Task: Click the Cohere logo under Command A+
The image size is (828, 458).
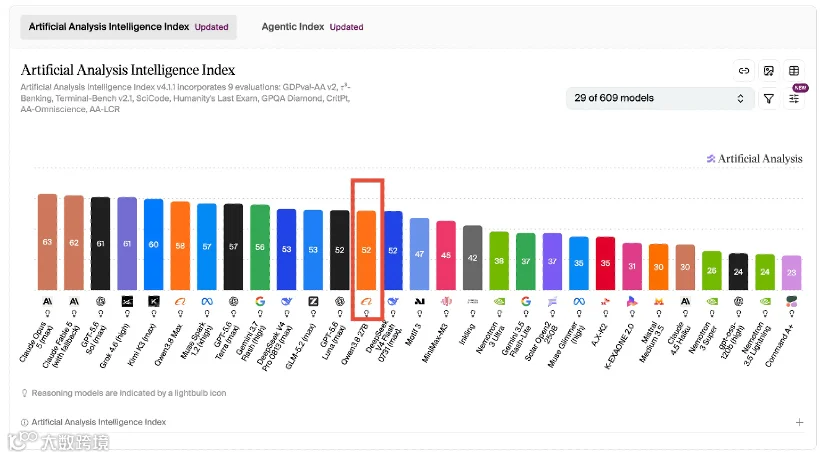Action: pyautogui.click(x=792, y=301)
